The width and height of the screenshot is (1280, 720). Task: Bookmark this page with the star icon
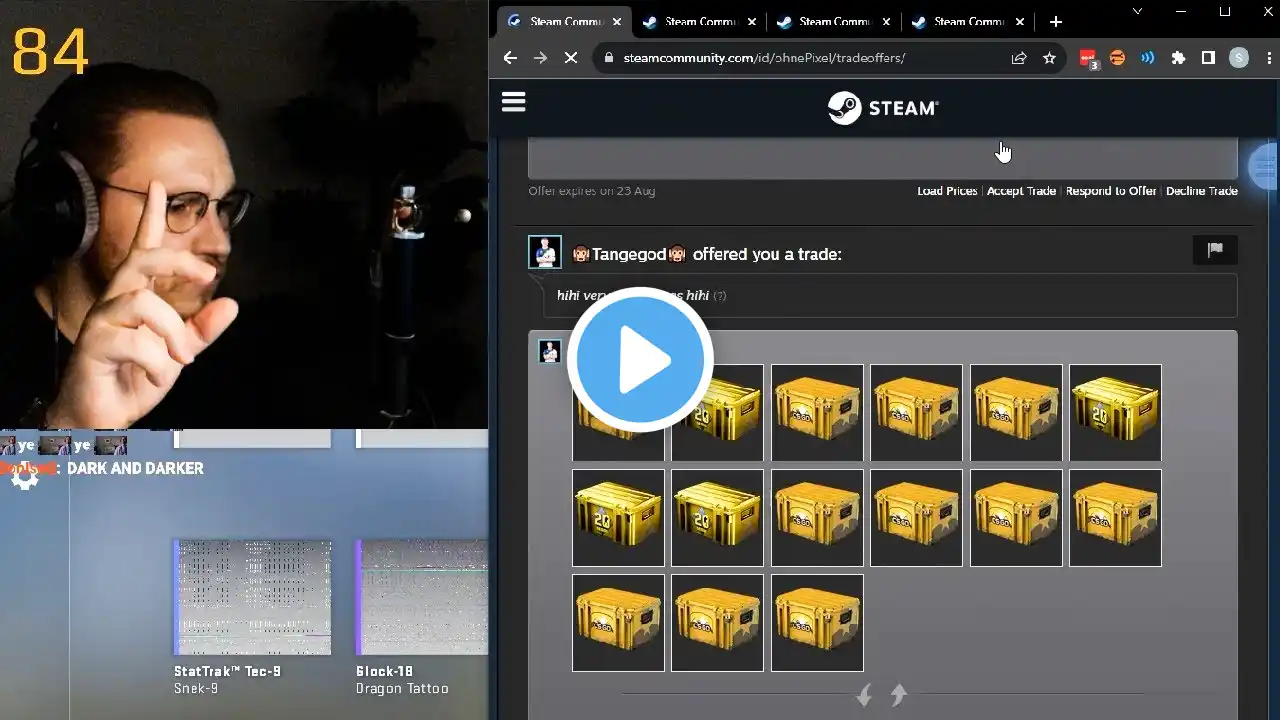1049,58
